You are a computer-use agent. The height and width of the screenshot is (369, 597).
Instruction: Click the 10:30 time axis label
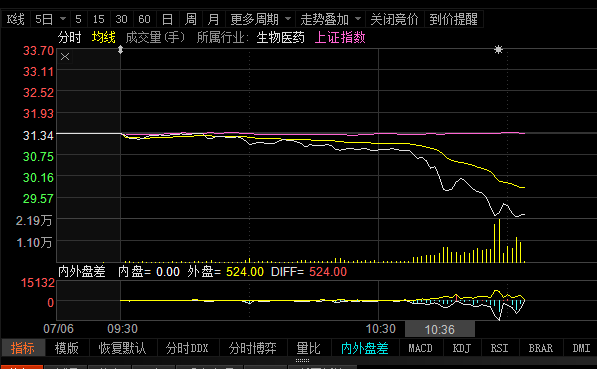pos(380,329)
